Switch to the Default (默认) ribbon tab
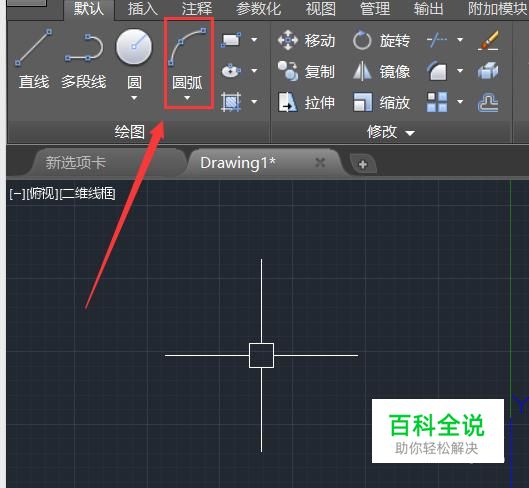The width and height of the screenshot is (529, 488). tap(89, 9)
